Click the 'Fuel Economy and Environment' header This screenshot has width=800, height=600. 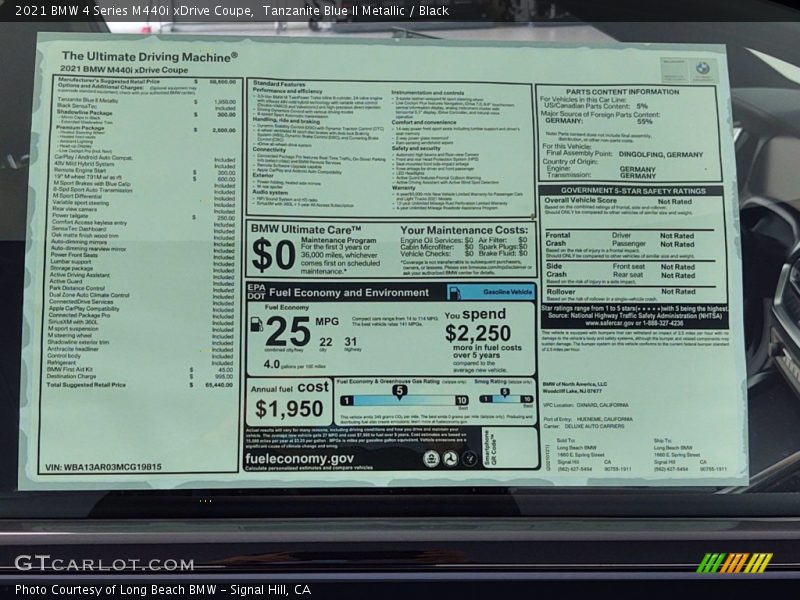[x=349, y=292]
